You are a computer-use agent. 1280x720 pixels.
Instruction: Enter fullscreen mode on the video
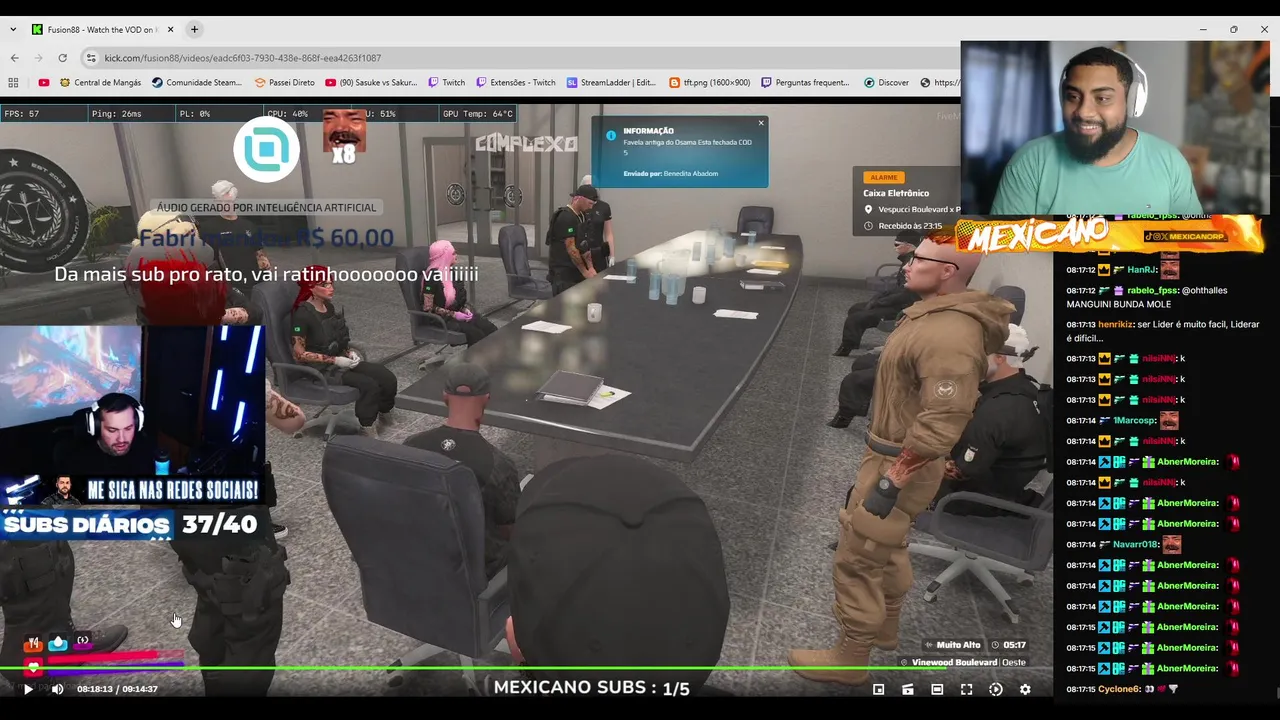tap(967, 689)
